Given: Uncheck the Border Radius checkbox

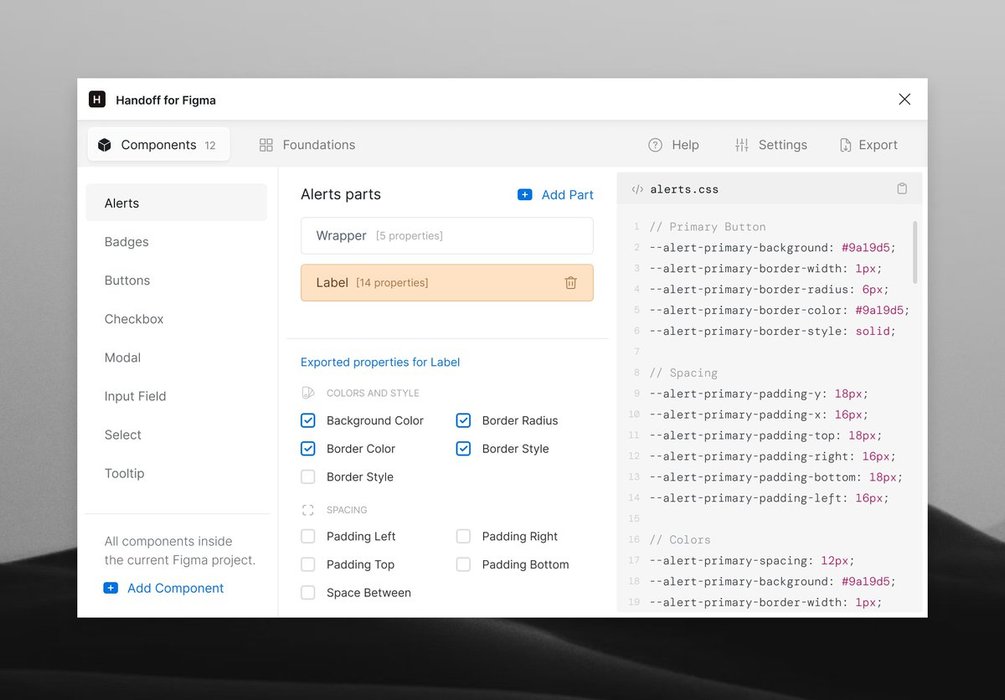Looking at the screenshot, I should 463,421.
